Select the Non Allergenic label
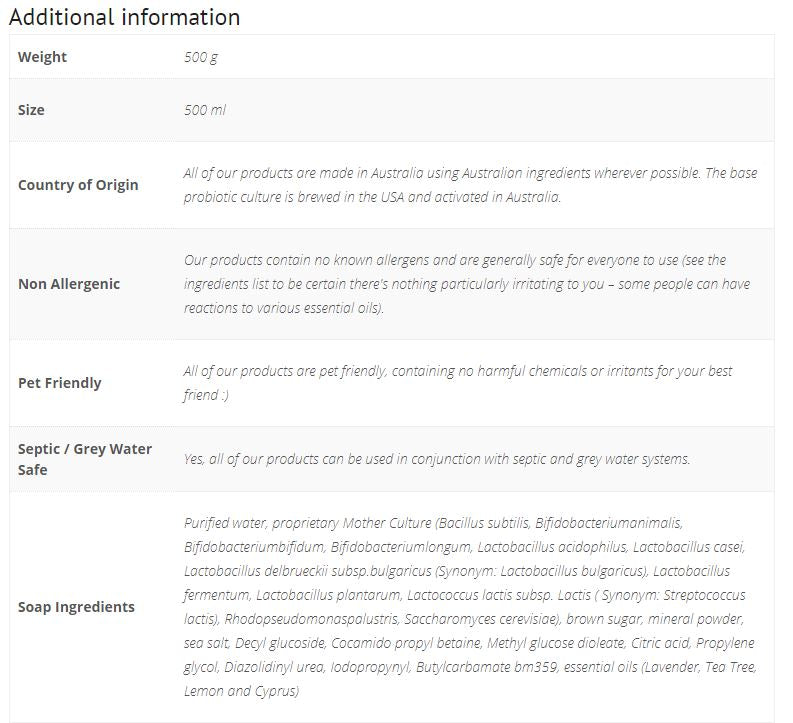This screenshot has height=723, width=793. 69,284
